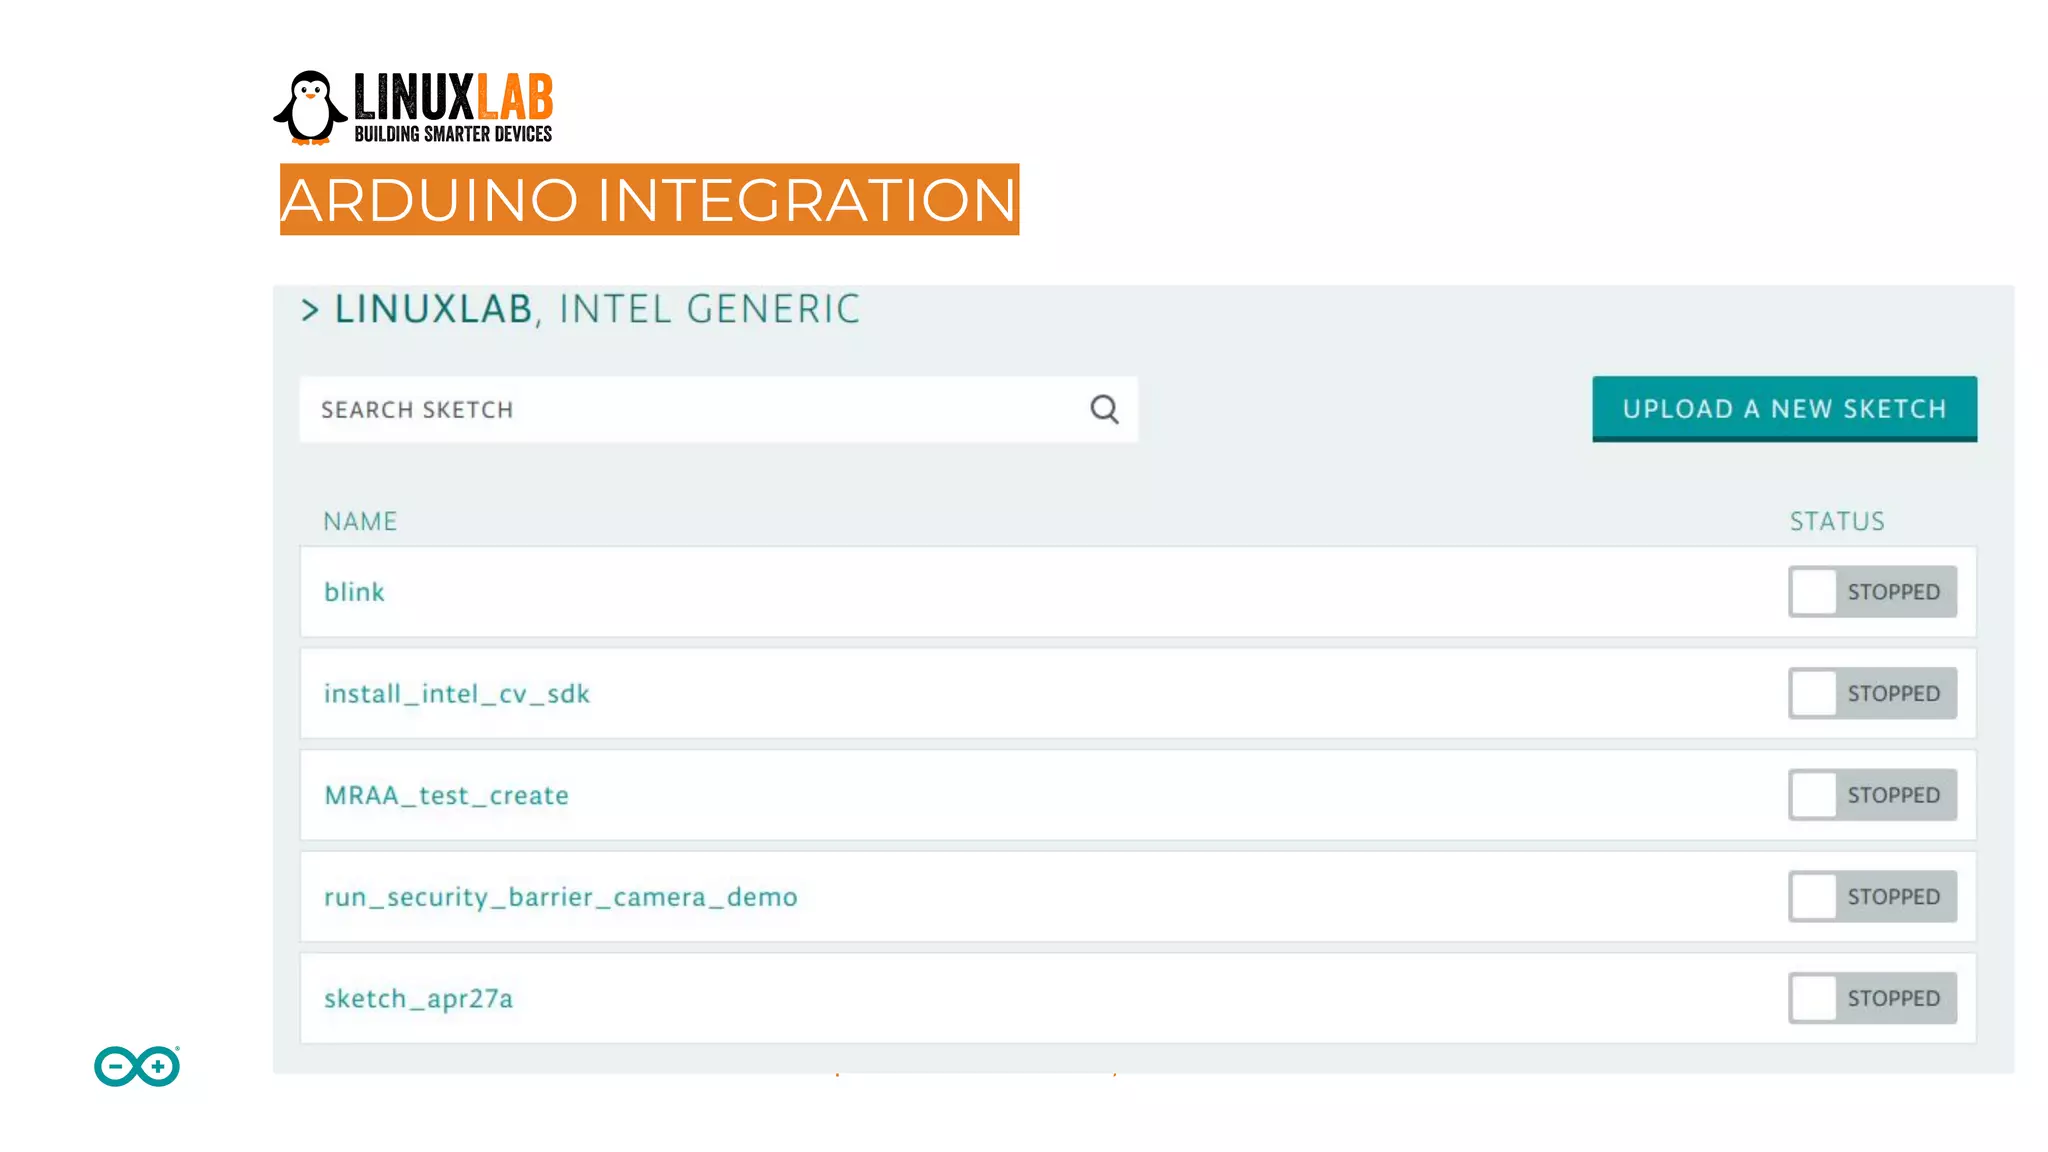Viewport: 2048px width, 1152px height.
Task: Switch on sketch_apr27a status toggle
Action: (x=1872, y=998)
